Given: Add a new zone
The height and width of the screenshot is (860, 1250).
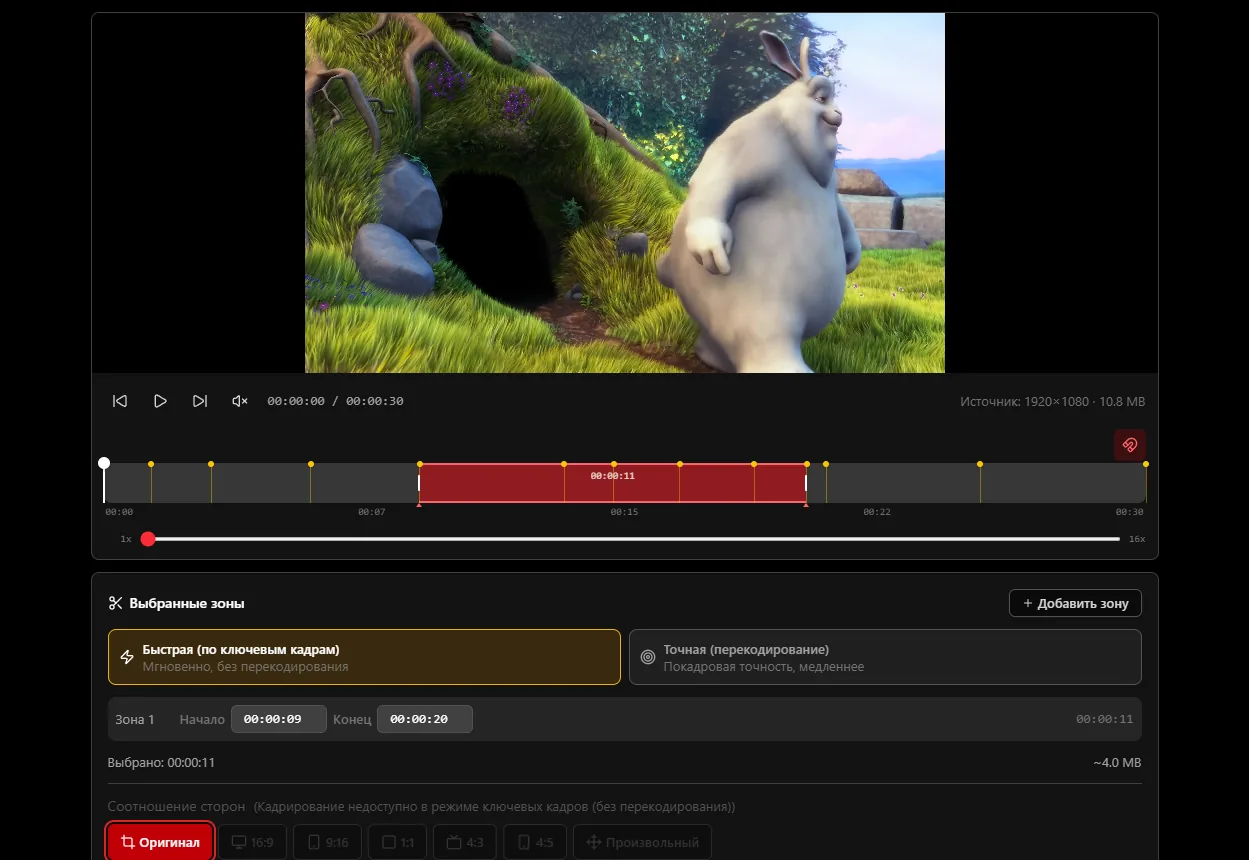Looking at the screenshot, I should pos(1075,603).
